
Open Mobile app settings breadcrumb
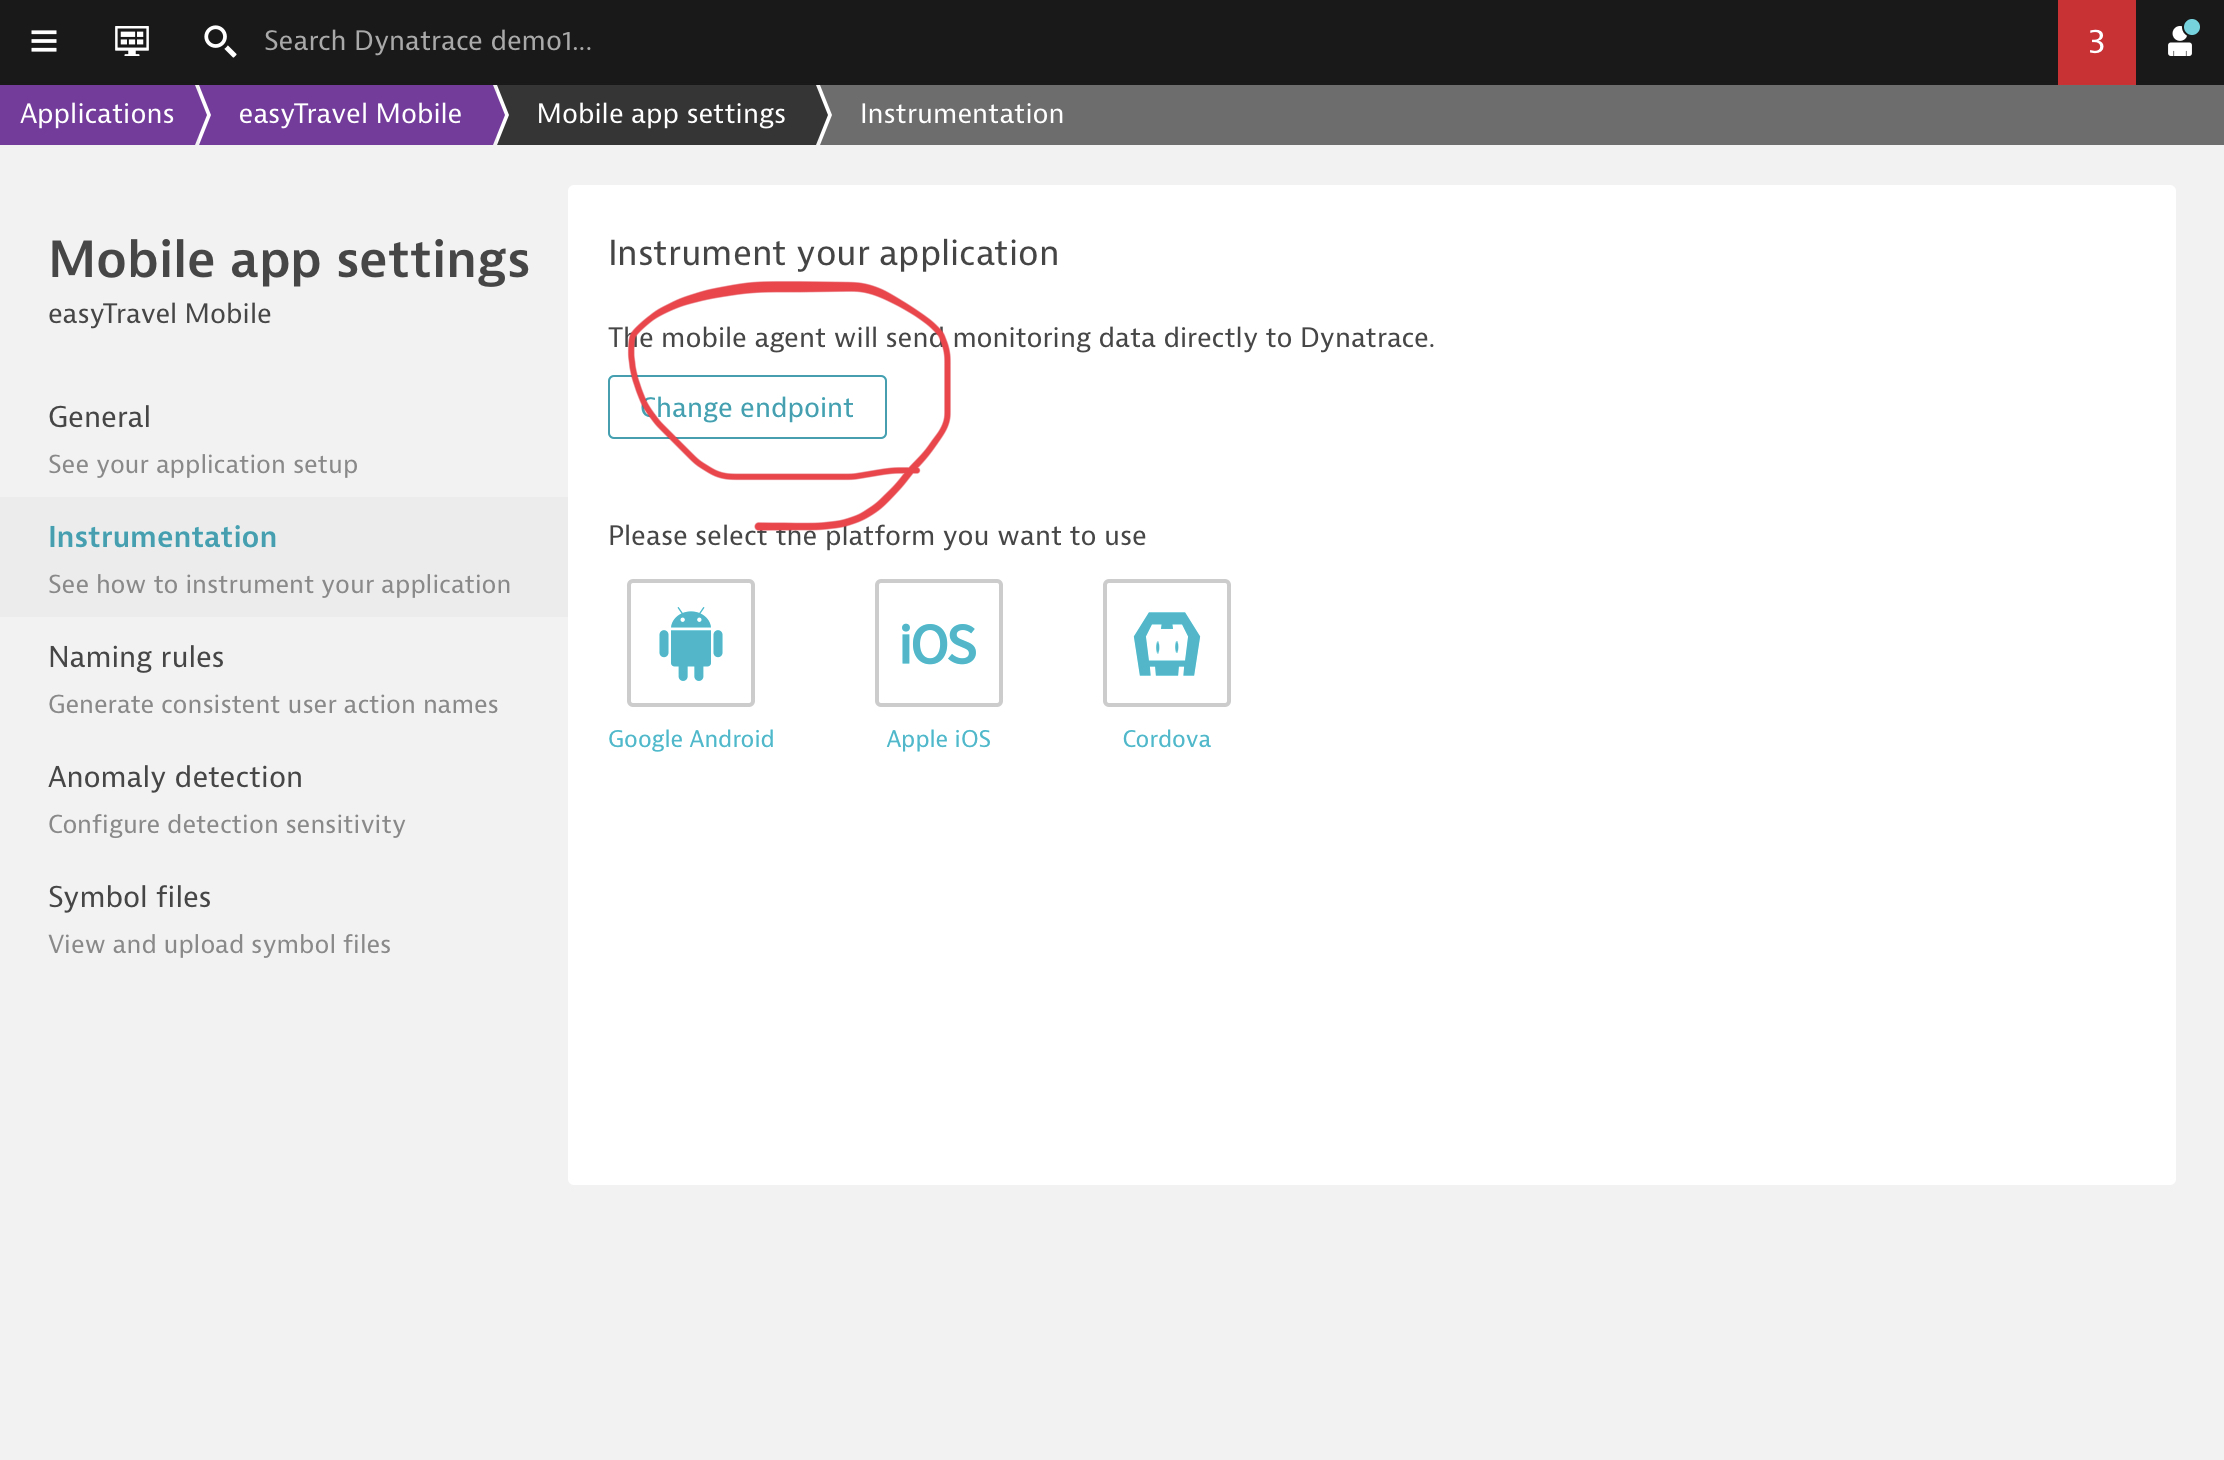coord(661,114)
